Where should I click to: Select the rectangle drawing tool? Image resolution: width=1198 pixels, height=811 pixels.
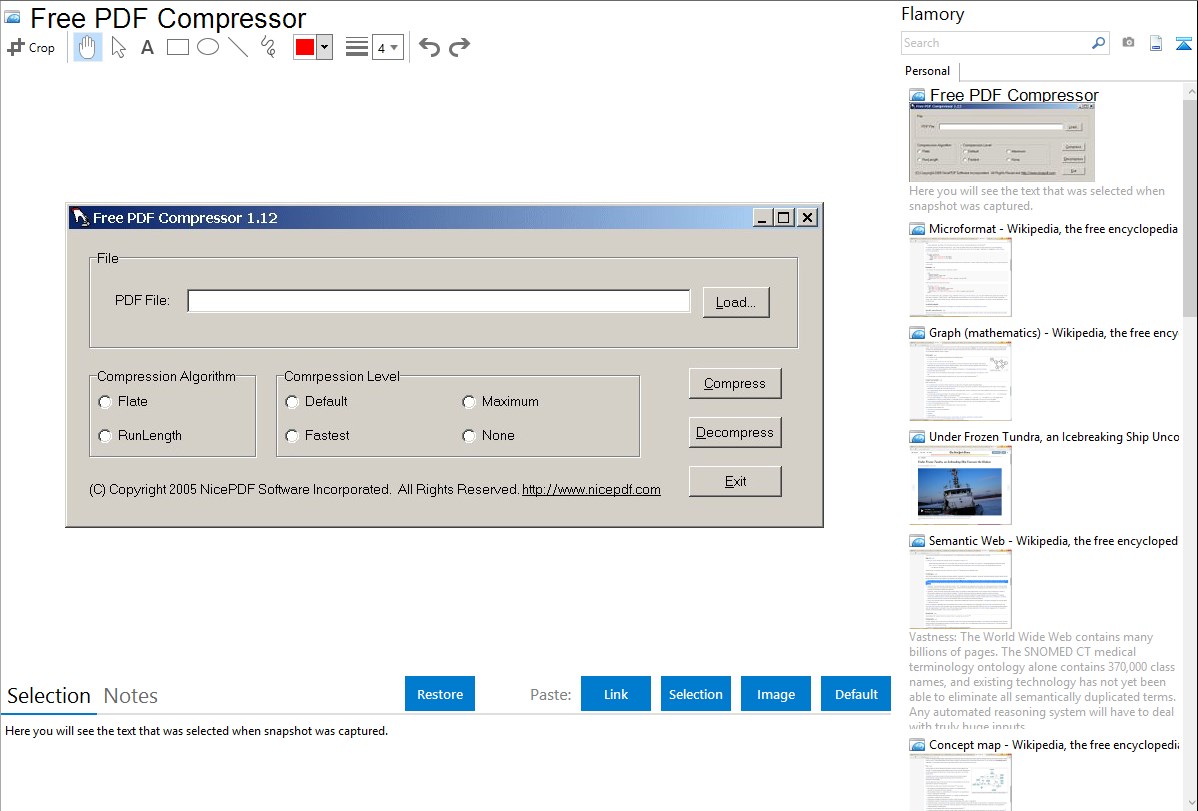click(177, 47)
